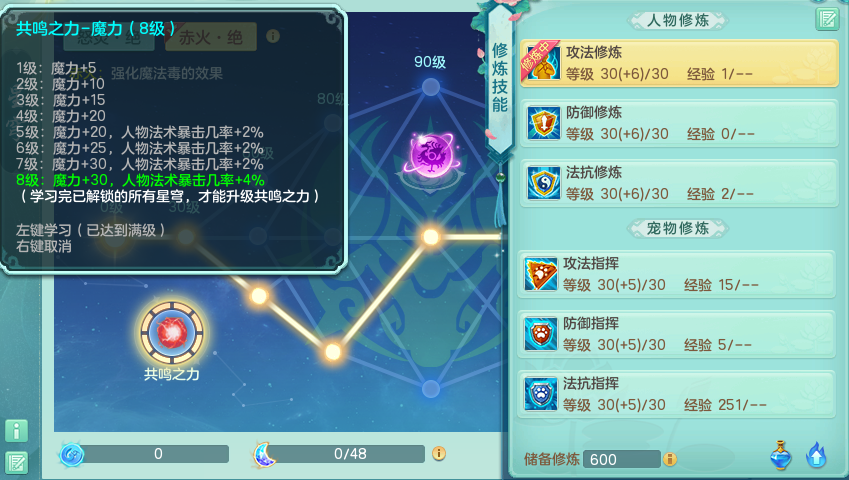Click the 攻法修炼 skill icon
The image size is (849, 480).
(x=541, y=62)
